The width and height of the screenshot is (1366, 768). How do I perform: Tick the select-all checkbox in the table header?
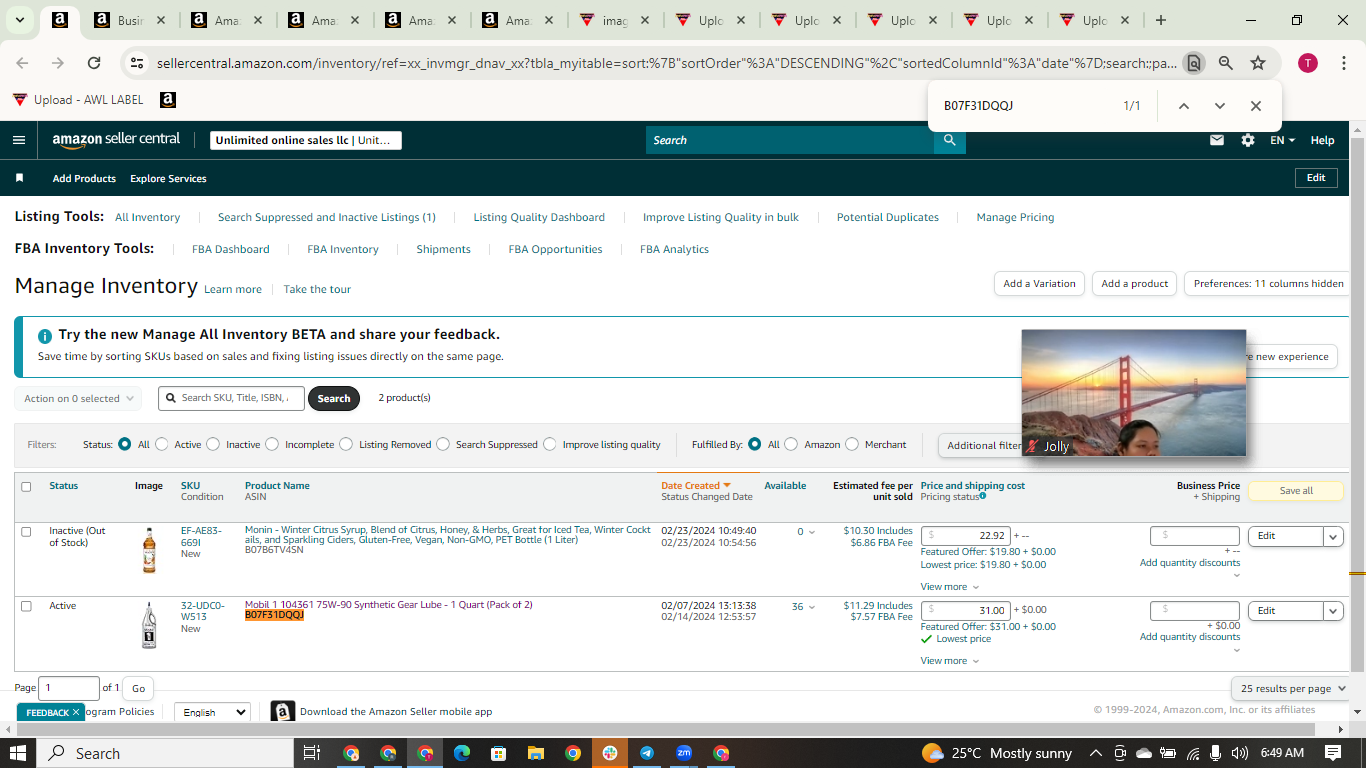[x=26, y=487]
